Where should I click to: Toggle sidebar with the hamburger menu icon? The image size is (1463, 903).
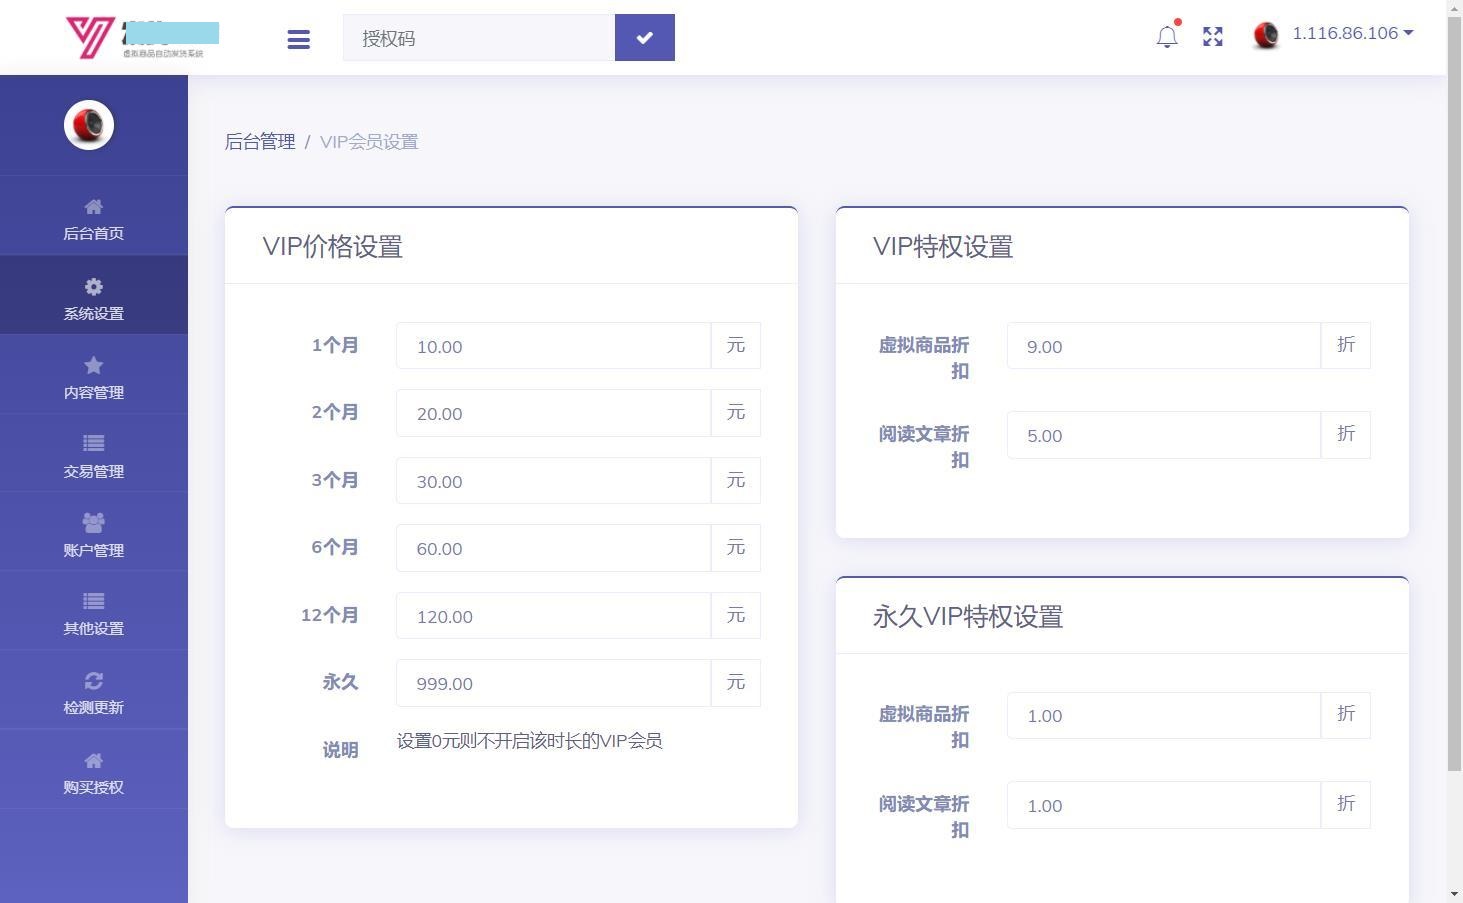298,39
